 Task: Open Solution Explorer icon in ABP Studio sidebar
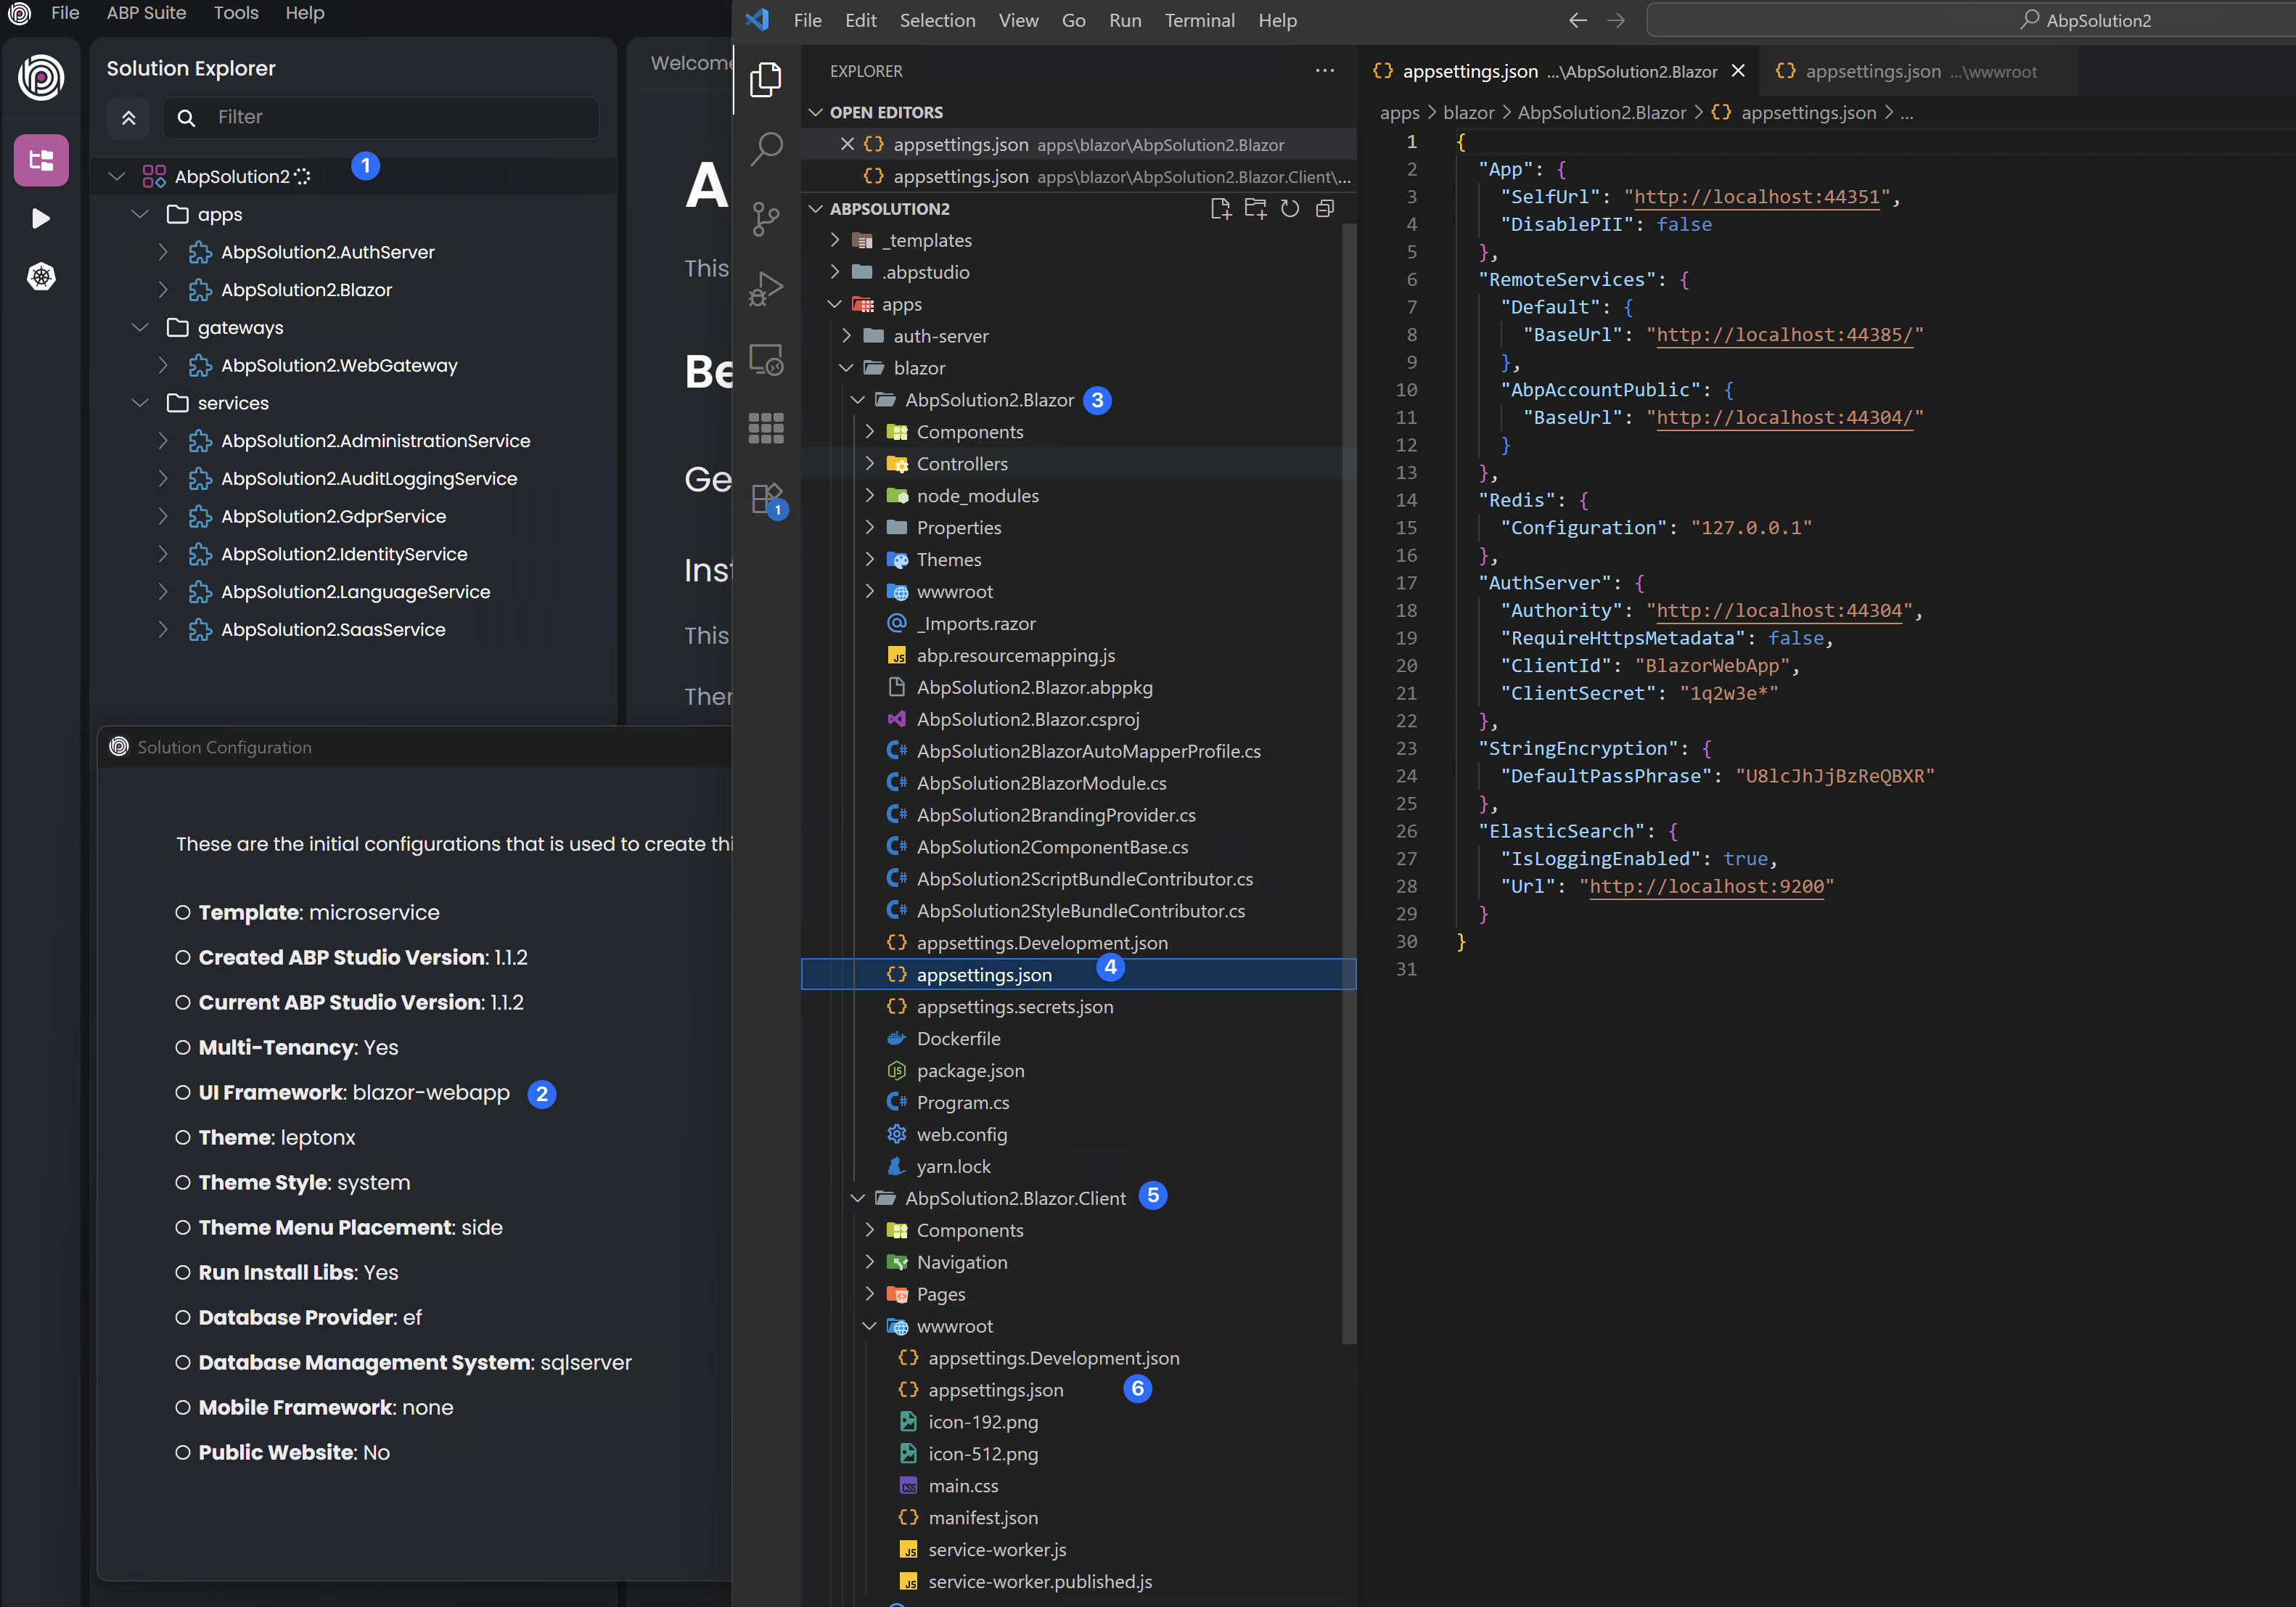click(x=41, y=160)
